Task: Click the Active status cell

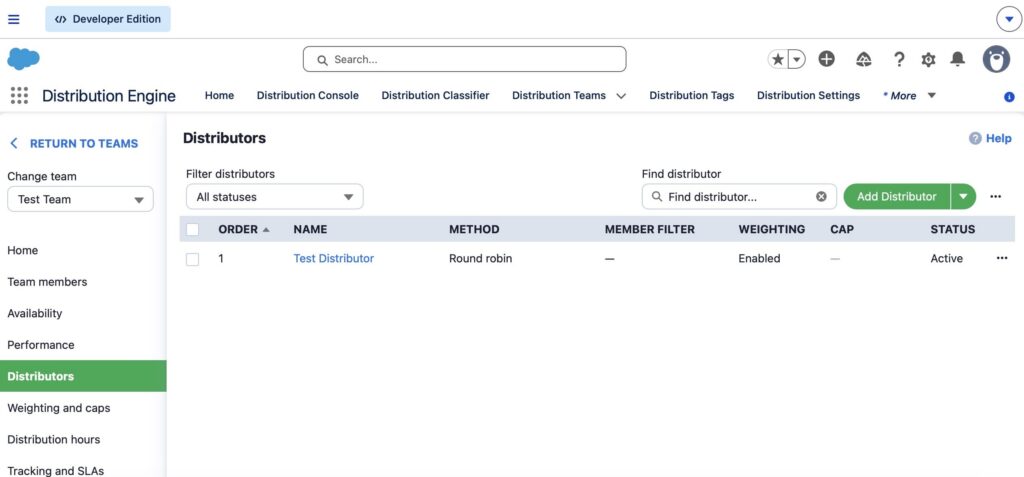Action: click(947, 258)
